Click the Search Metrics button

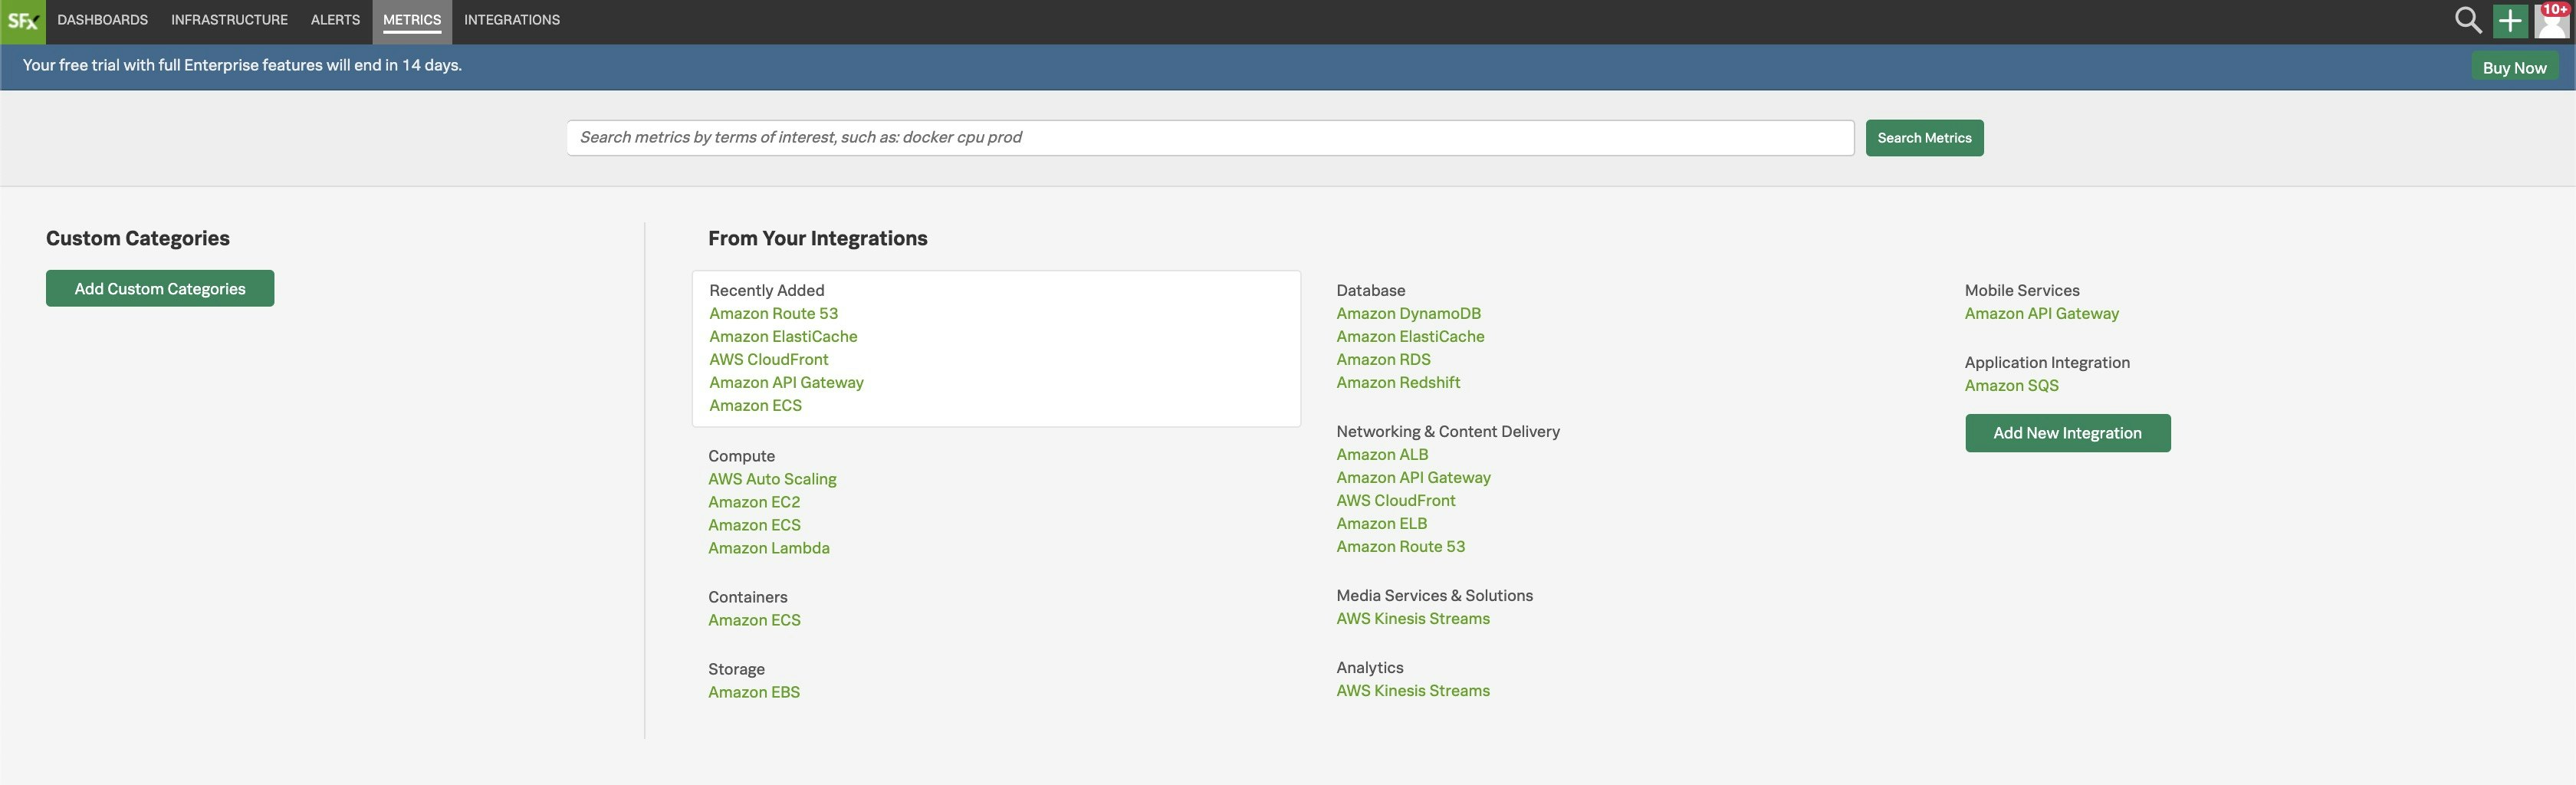1924,138
